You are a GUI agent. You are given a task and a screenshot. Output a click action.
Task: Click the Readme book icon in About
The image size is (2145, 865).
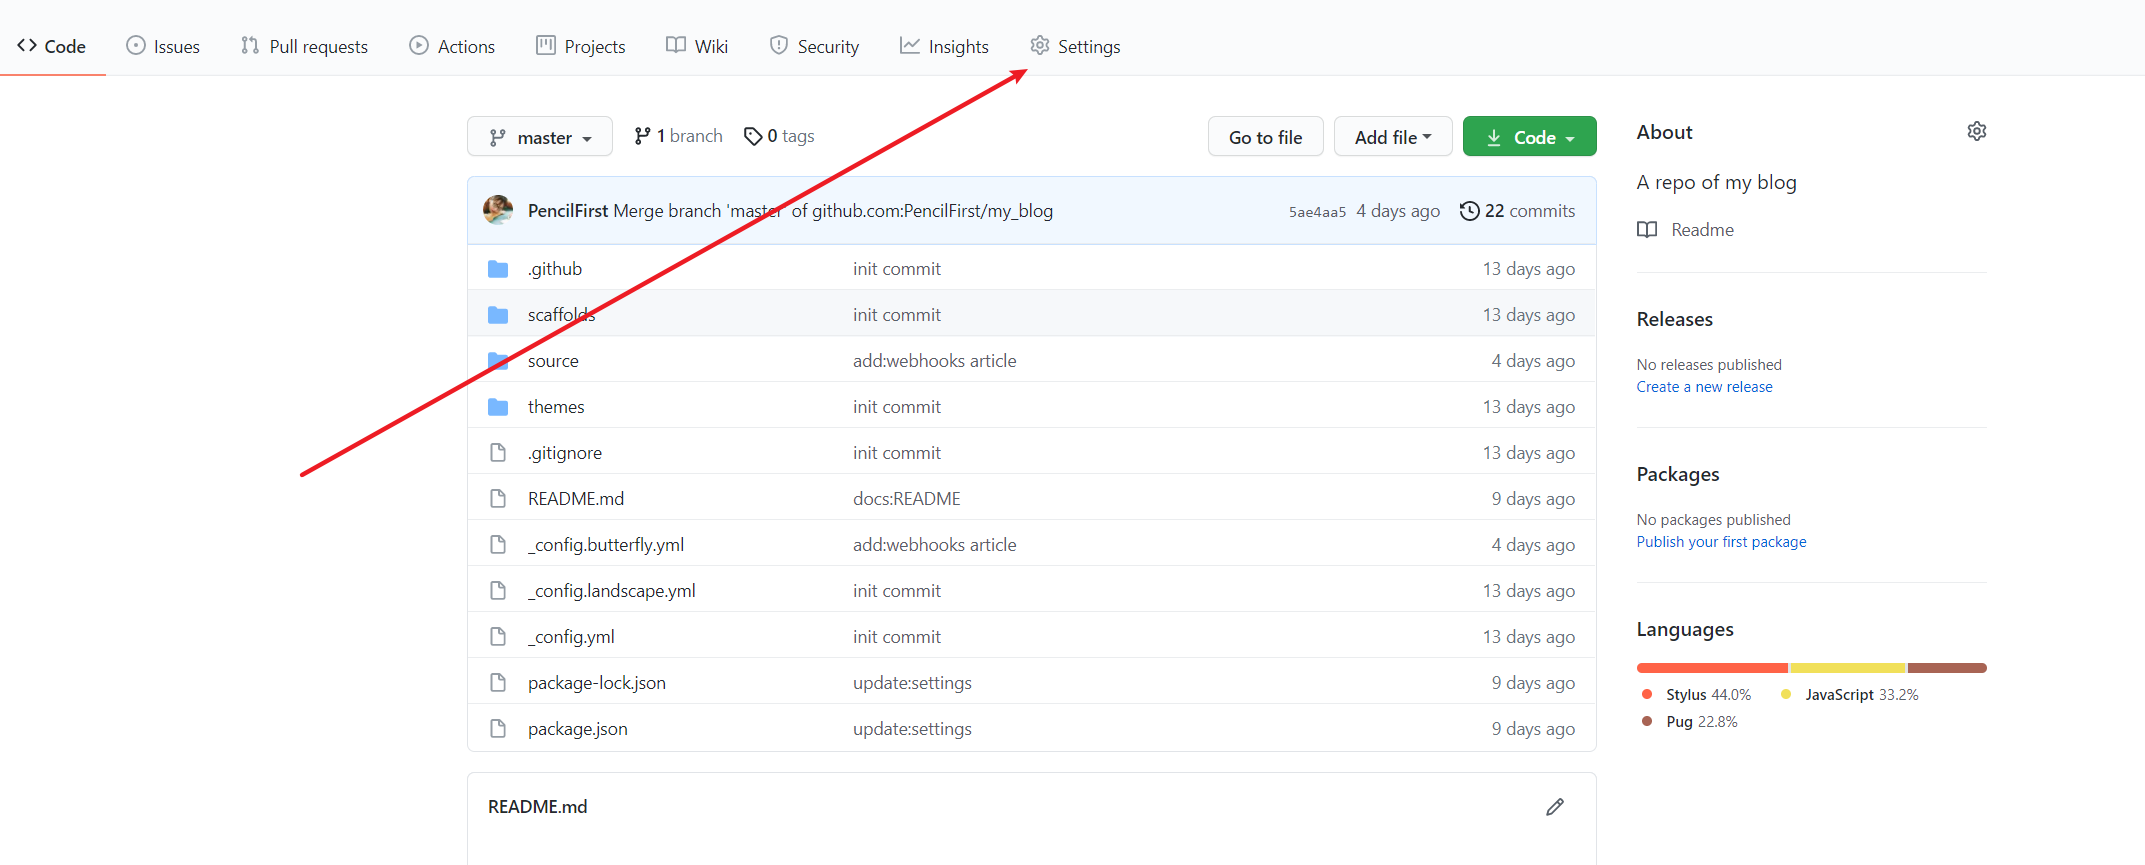pos(1647,230)
